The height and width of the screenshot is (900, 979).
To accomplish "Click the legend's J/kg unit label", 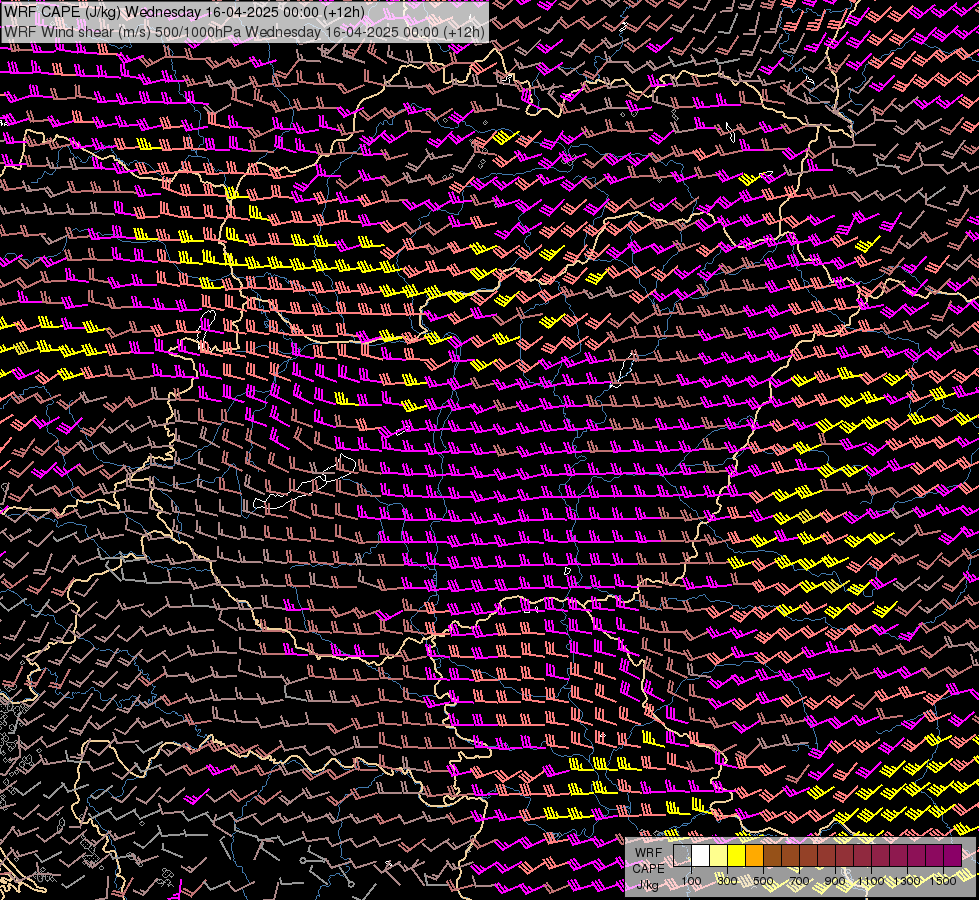I will pyautogui.click(x=647, y=885).
